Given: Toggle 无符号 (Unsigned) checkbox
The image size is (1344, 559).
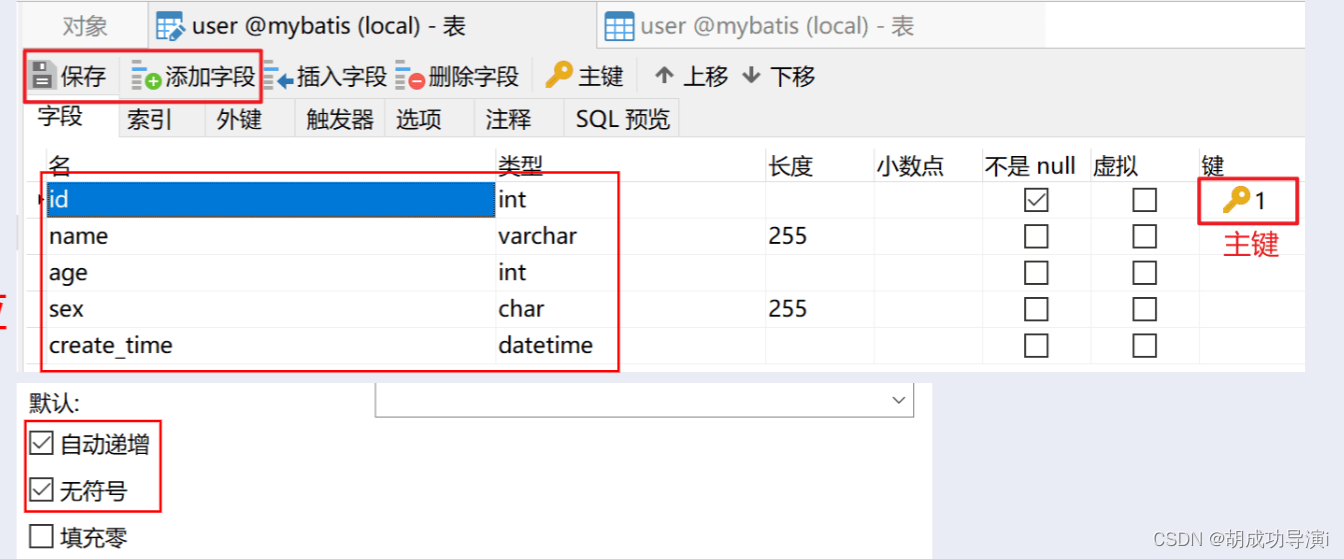Looking at the screenshot, I should point(41,491).
